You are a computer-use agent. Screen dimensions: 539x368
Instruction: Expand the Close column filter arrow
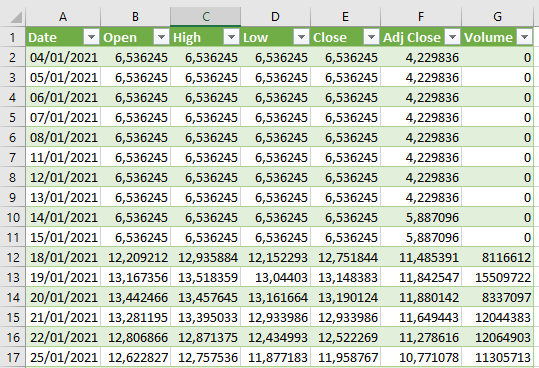tap(371, 37)
